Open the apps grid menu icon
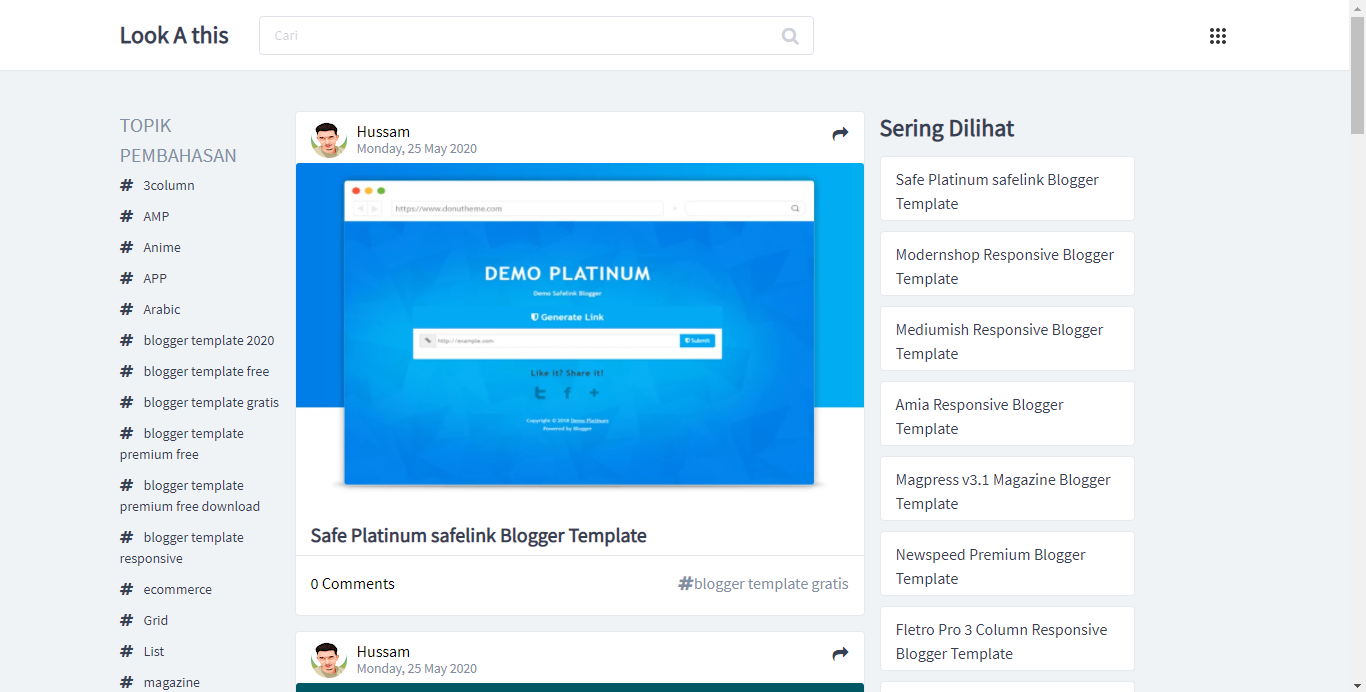This screenshot has width=1366, height=692. point(1217,36)
